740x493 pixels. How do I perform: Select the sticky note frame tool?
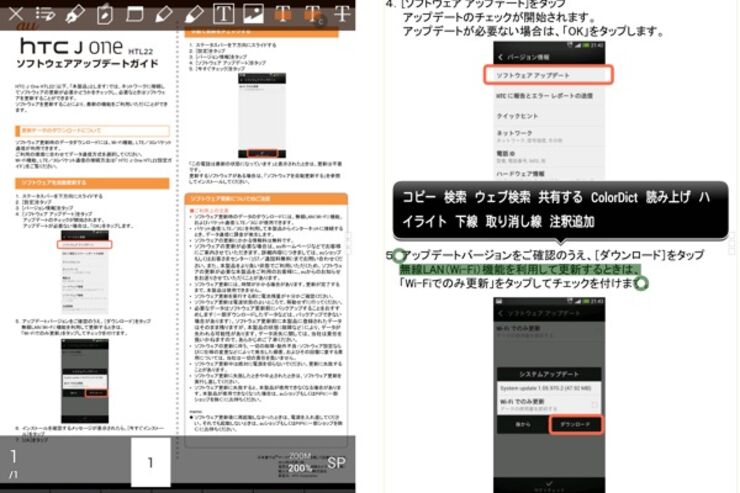tap(135, 14)
